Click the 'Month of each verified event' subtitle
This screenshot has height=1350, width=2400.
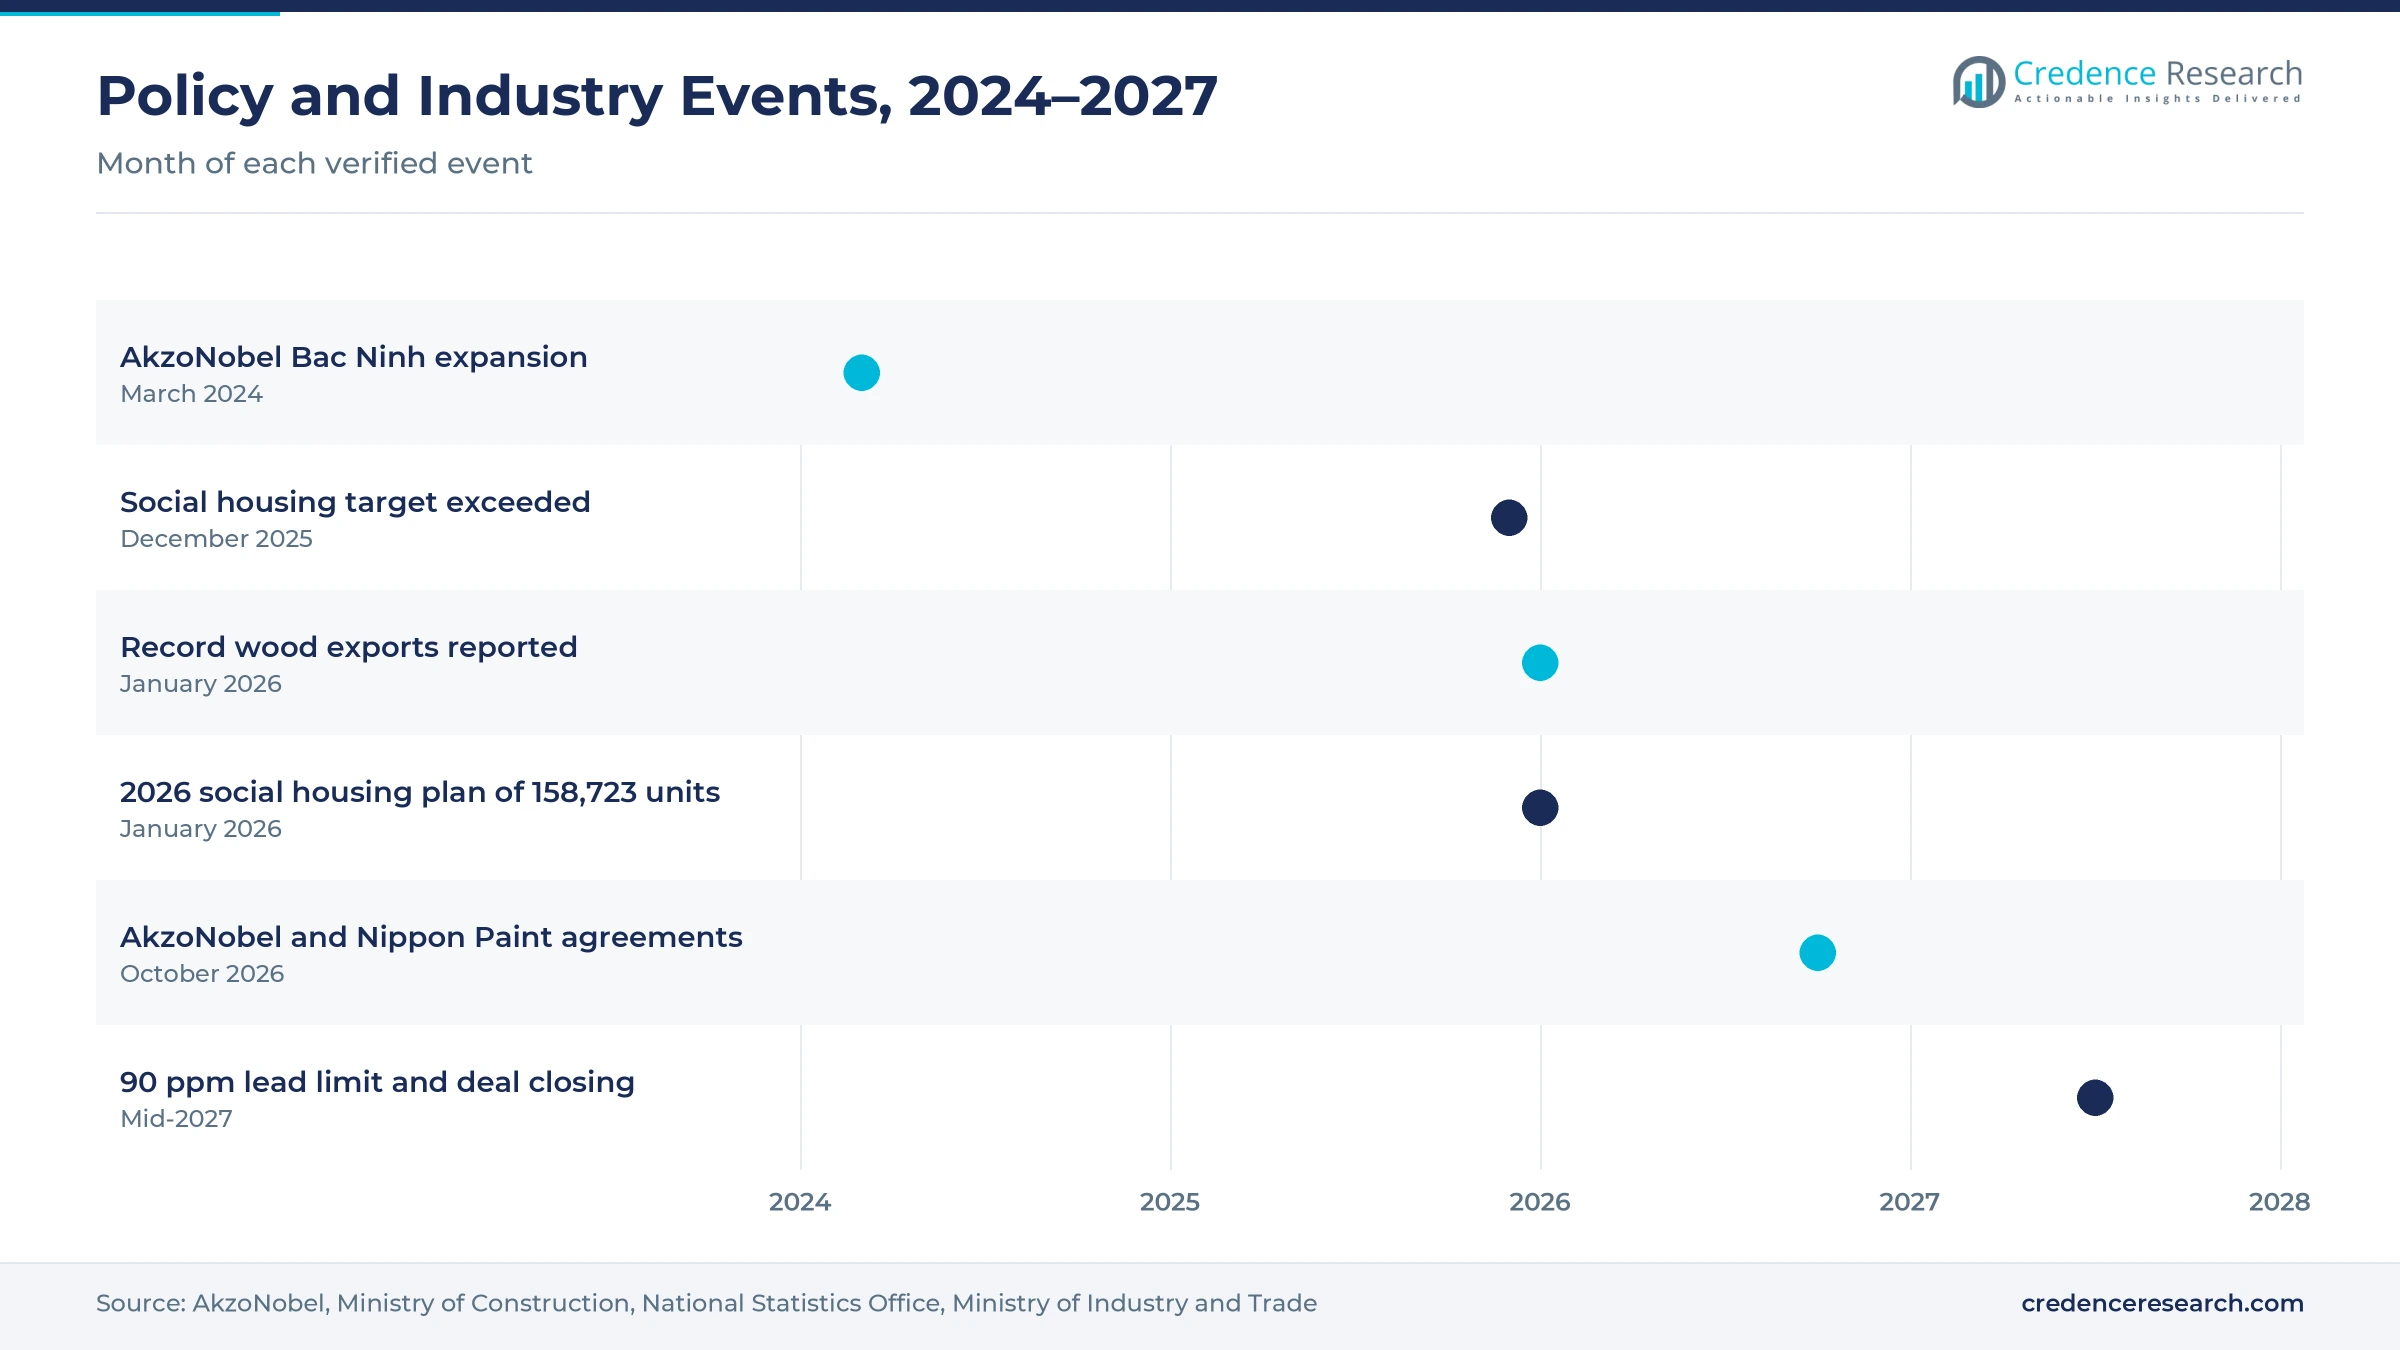tap(314, 163)
